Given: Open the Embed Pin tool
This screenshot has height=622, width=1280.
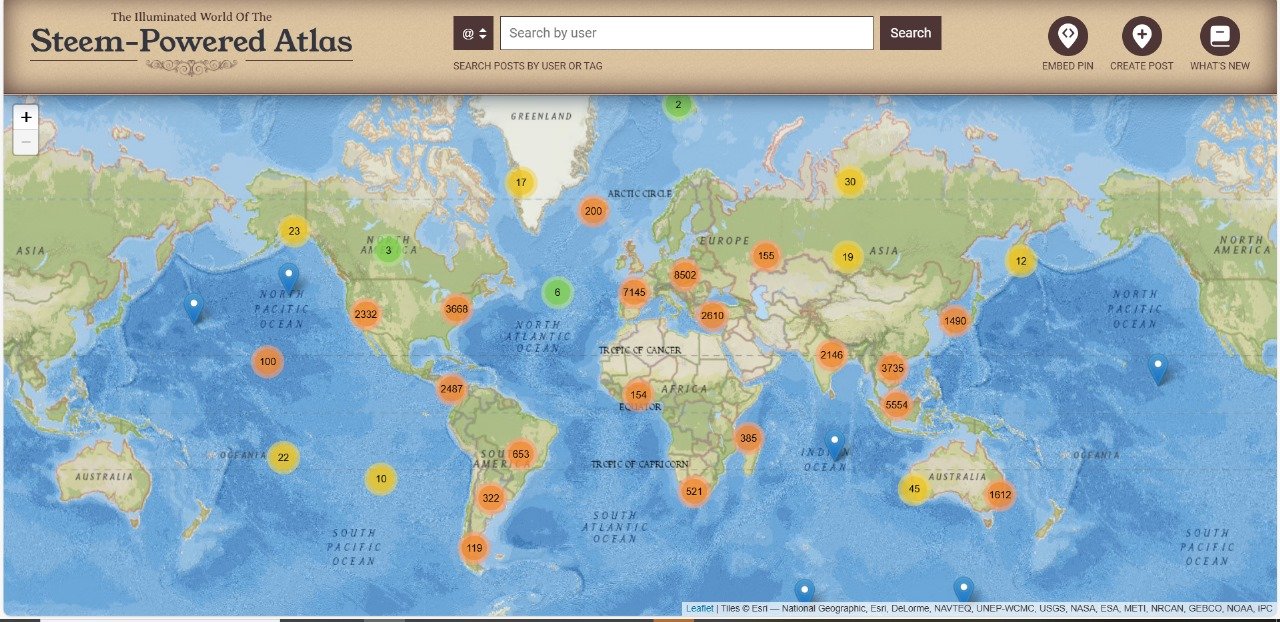Looking at the screenshot, I should (1068, 44).
